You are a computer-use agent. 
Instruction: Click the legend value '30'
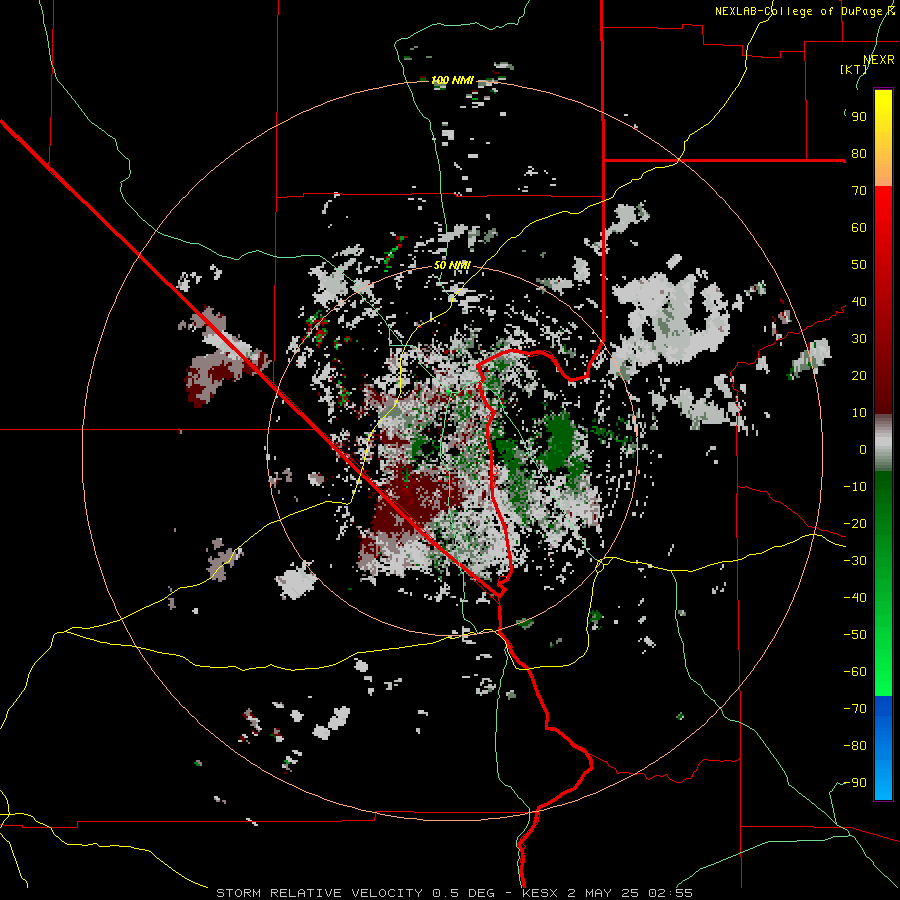859,339
